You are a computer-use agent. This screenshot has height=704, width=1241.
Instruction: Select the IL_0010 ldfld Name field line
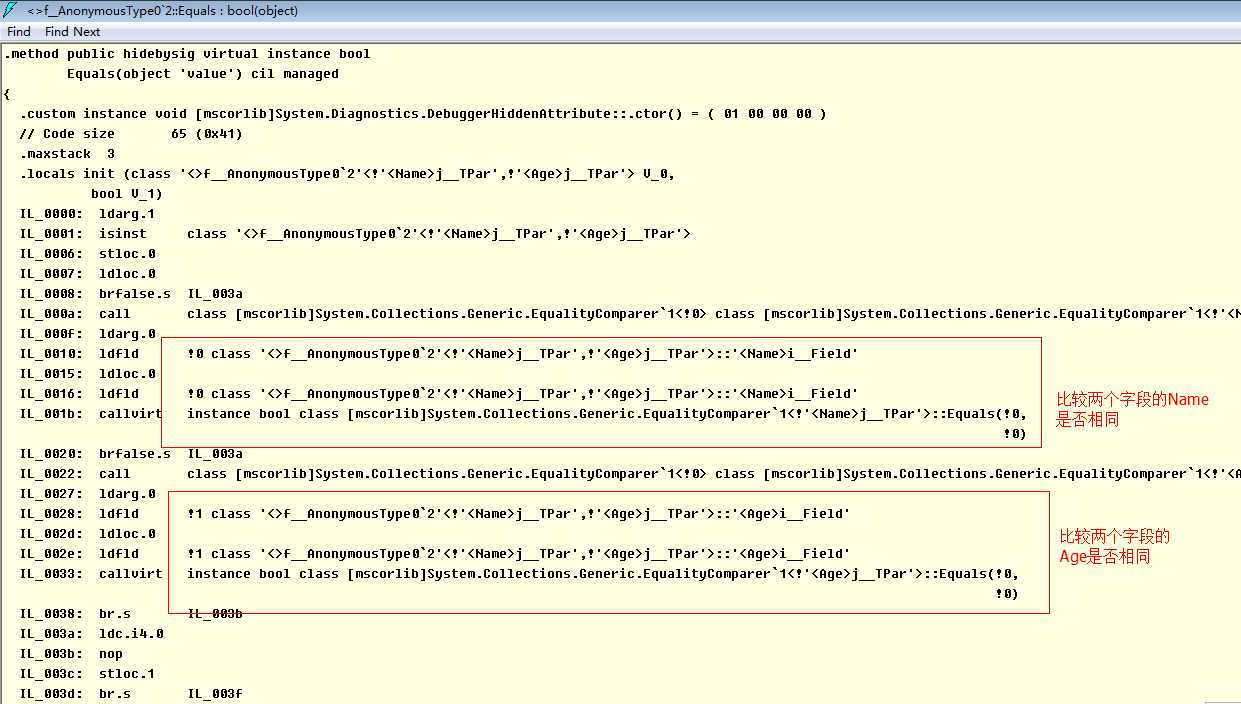439,354
